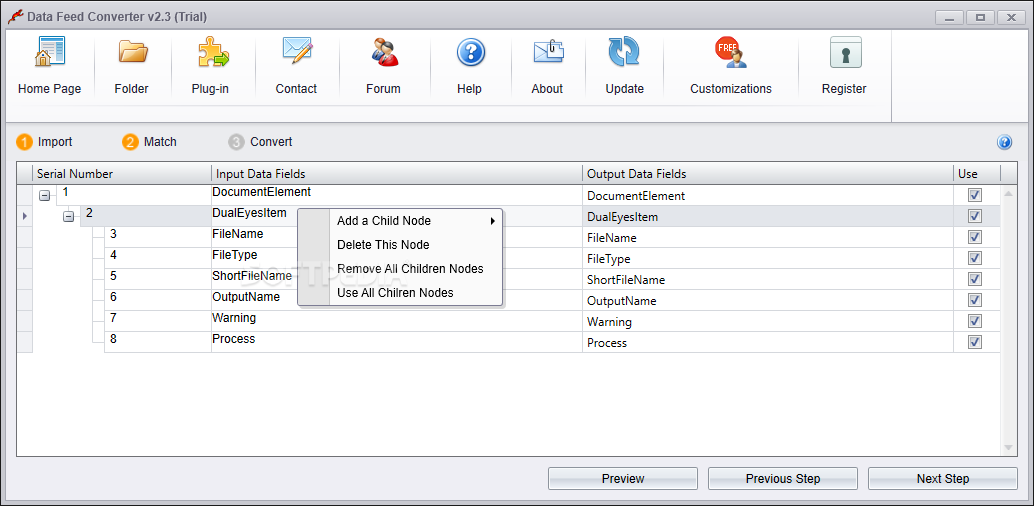Image resolution: width=1034 pixels, height=506 pixels.
Task: Uncheck Use for DocumentElement row
Action: [x=975, y=195]
